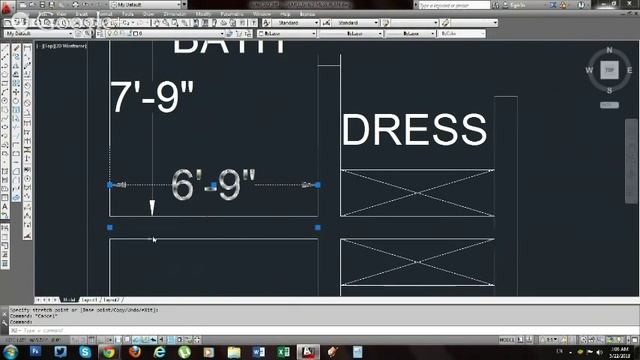This screenshot has height=360, width=640.
Task: Open Layer Properties Manager icon
Action: point(100,33)
